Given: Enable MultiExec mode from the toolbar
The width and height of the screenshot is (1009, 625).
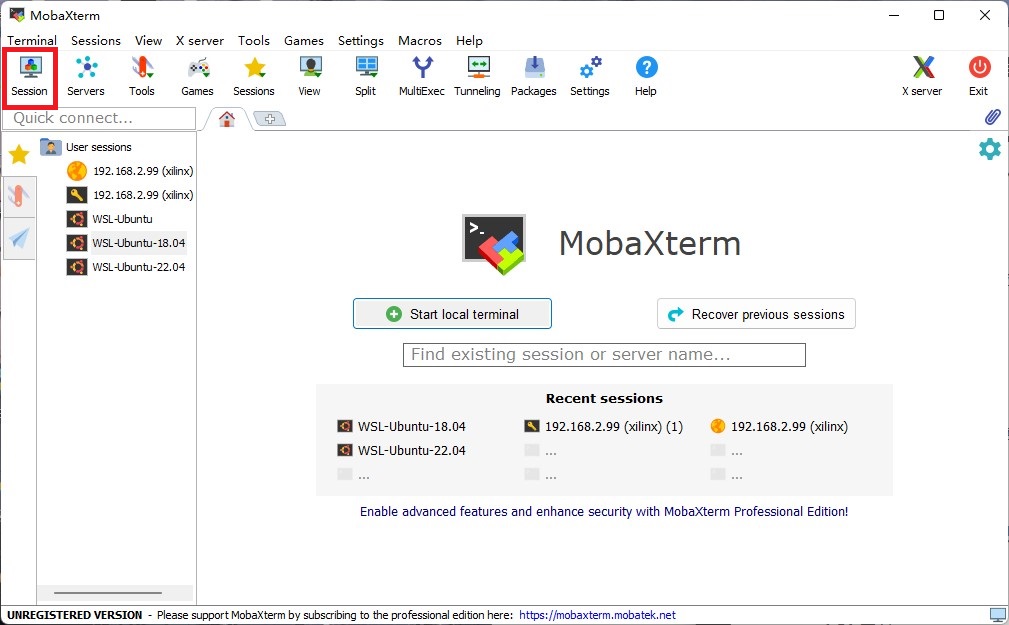Looking at the screenshot, I should [421, 77].
